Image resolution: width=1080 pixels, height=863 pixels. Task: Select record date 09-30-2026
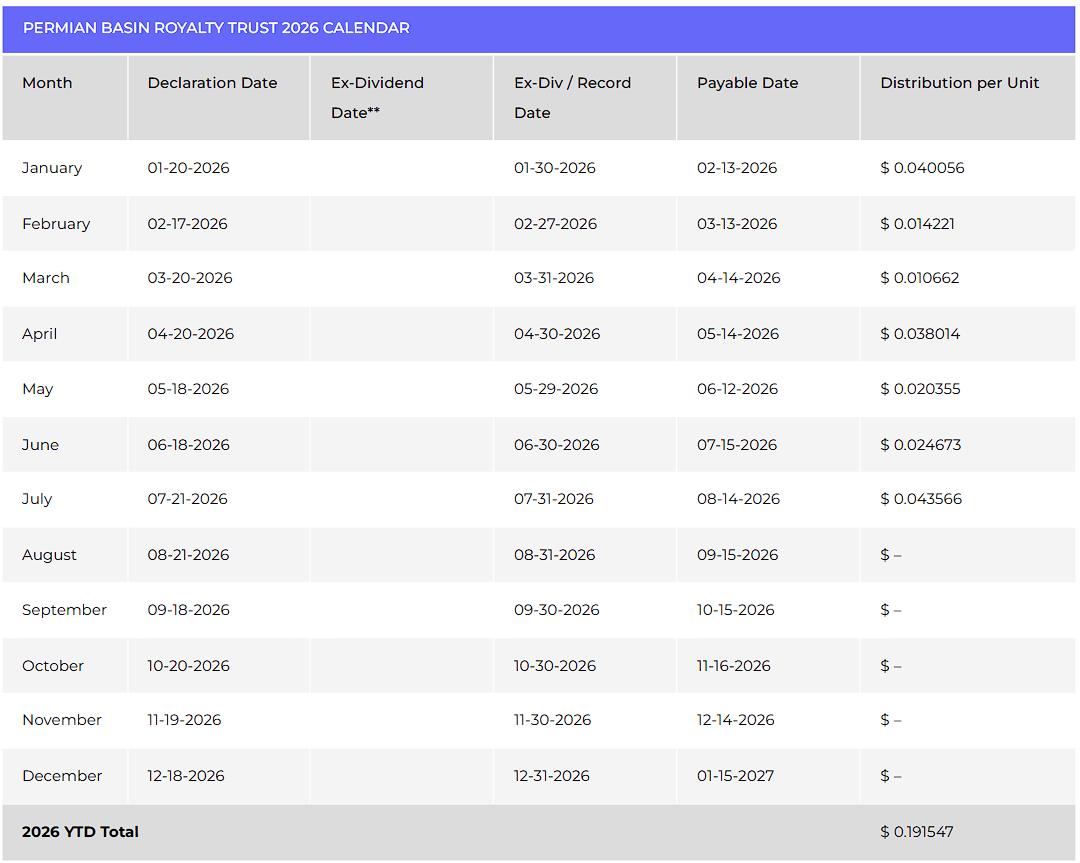(557, 610)
